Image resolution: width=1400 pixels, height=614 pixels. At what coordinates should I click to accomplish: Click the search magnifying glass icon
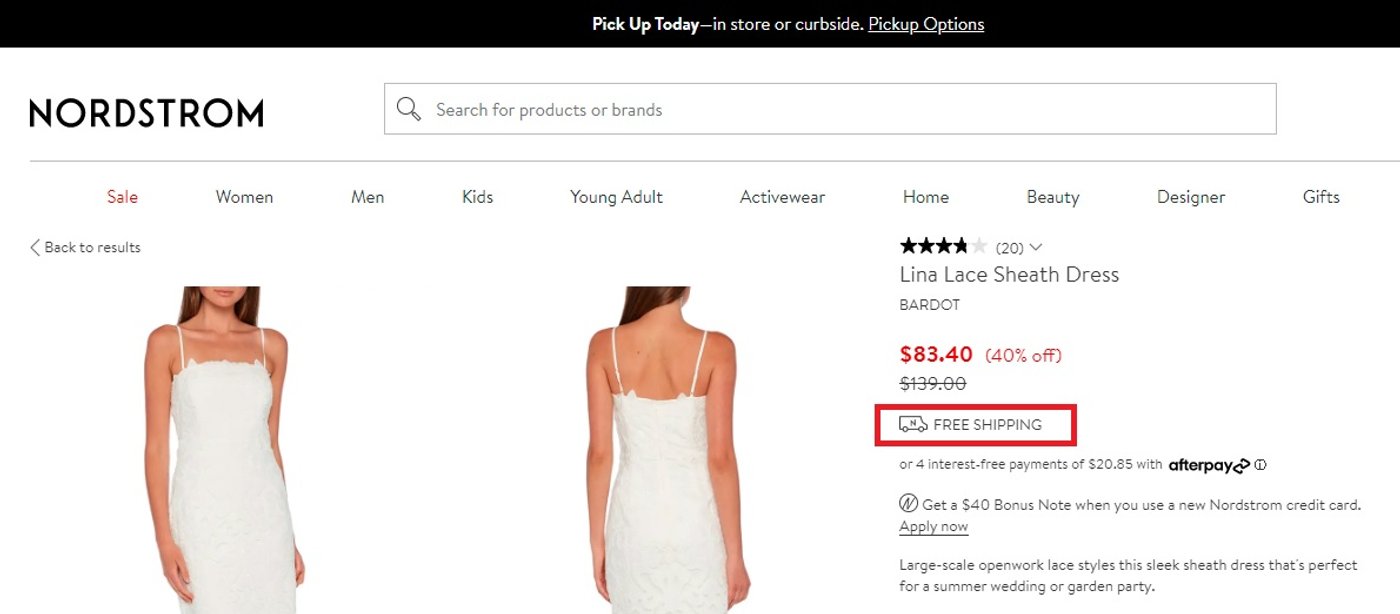pos(408,108)
